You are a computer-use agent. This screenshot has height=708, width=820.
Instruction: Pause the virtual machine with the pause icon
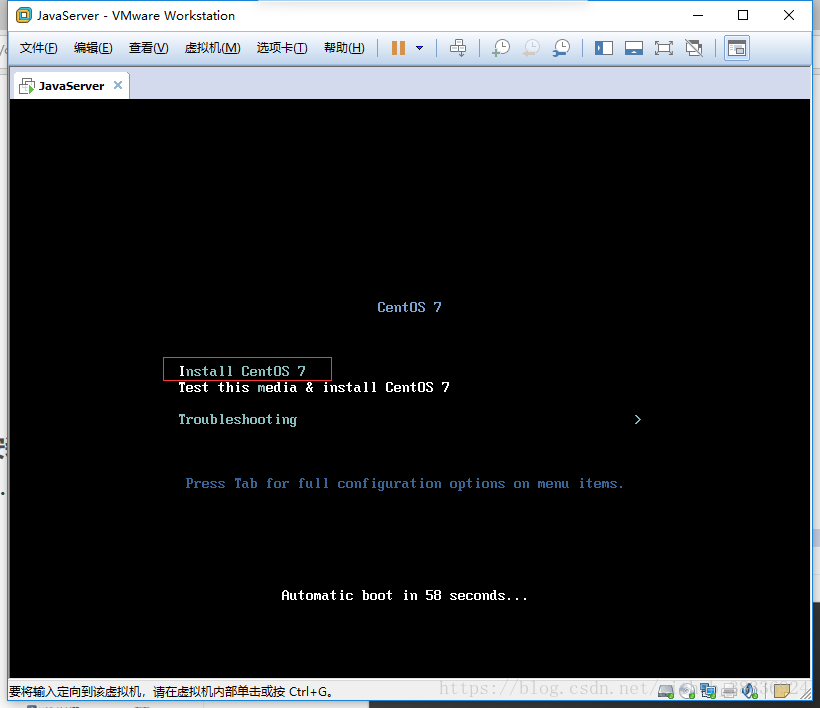398,48
